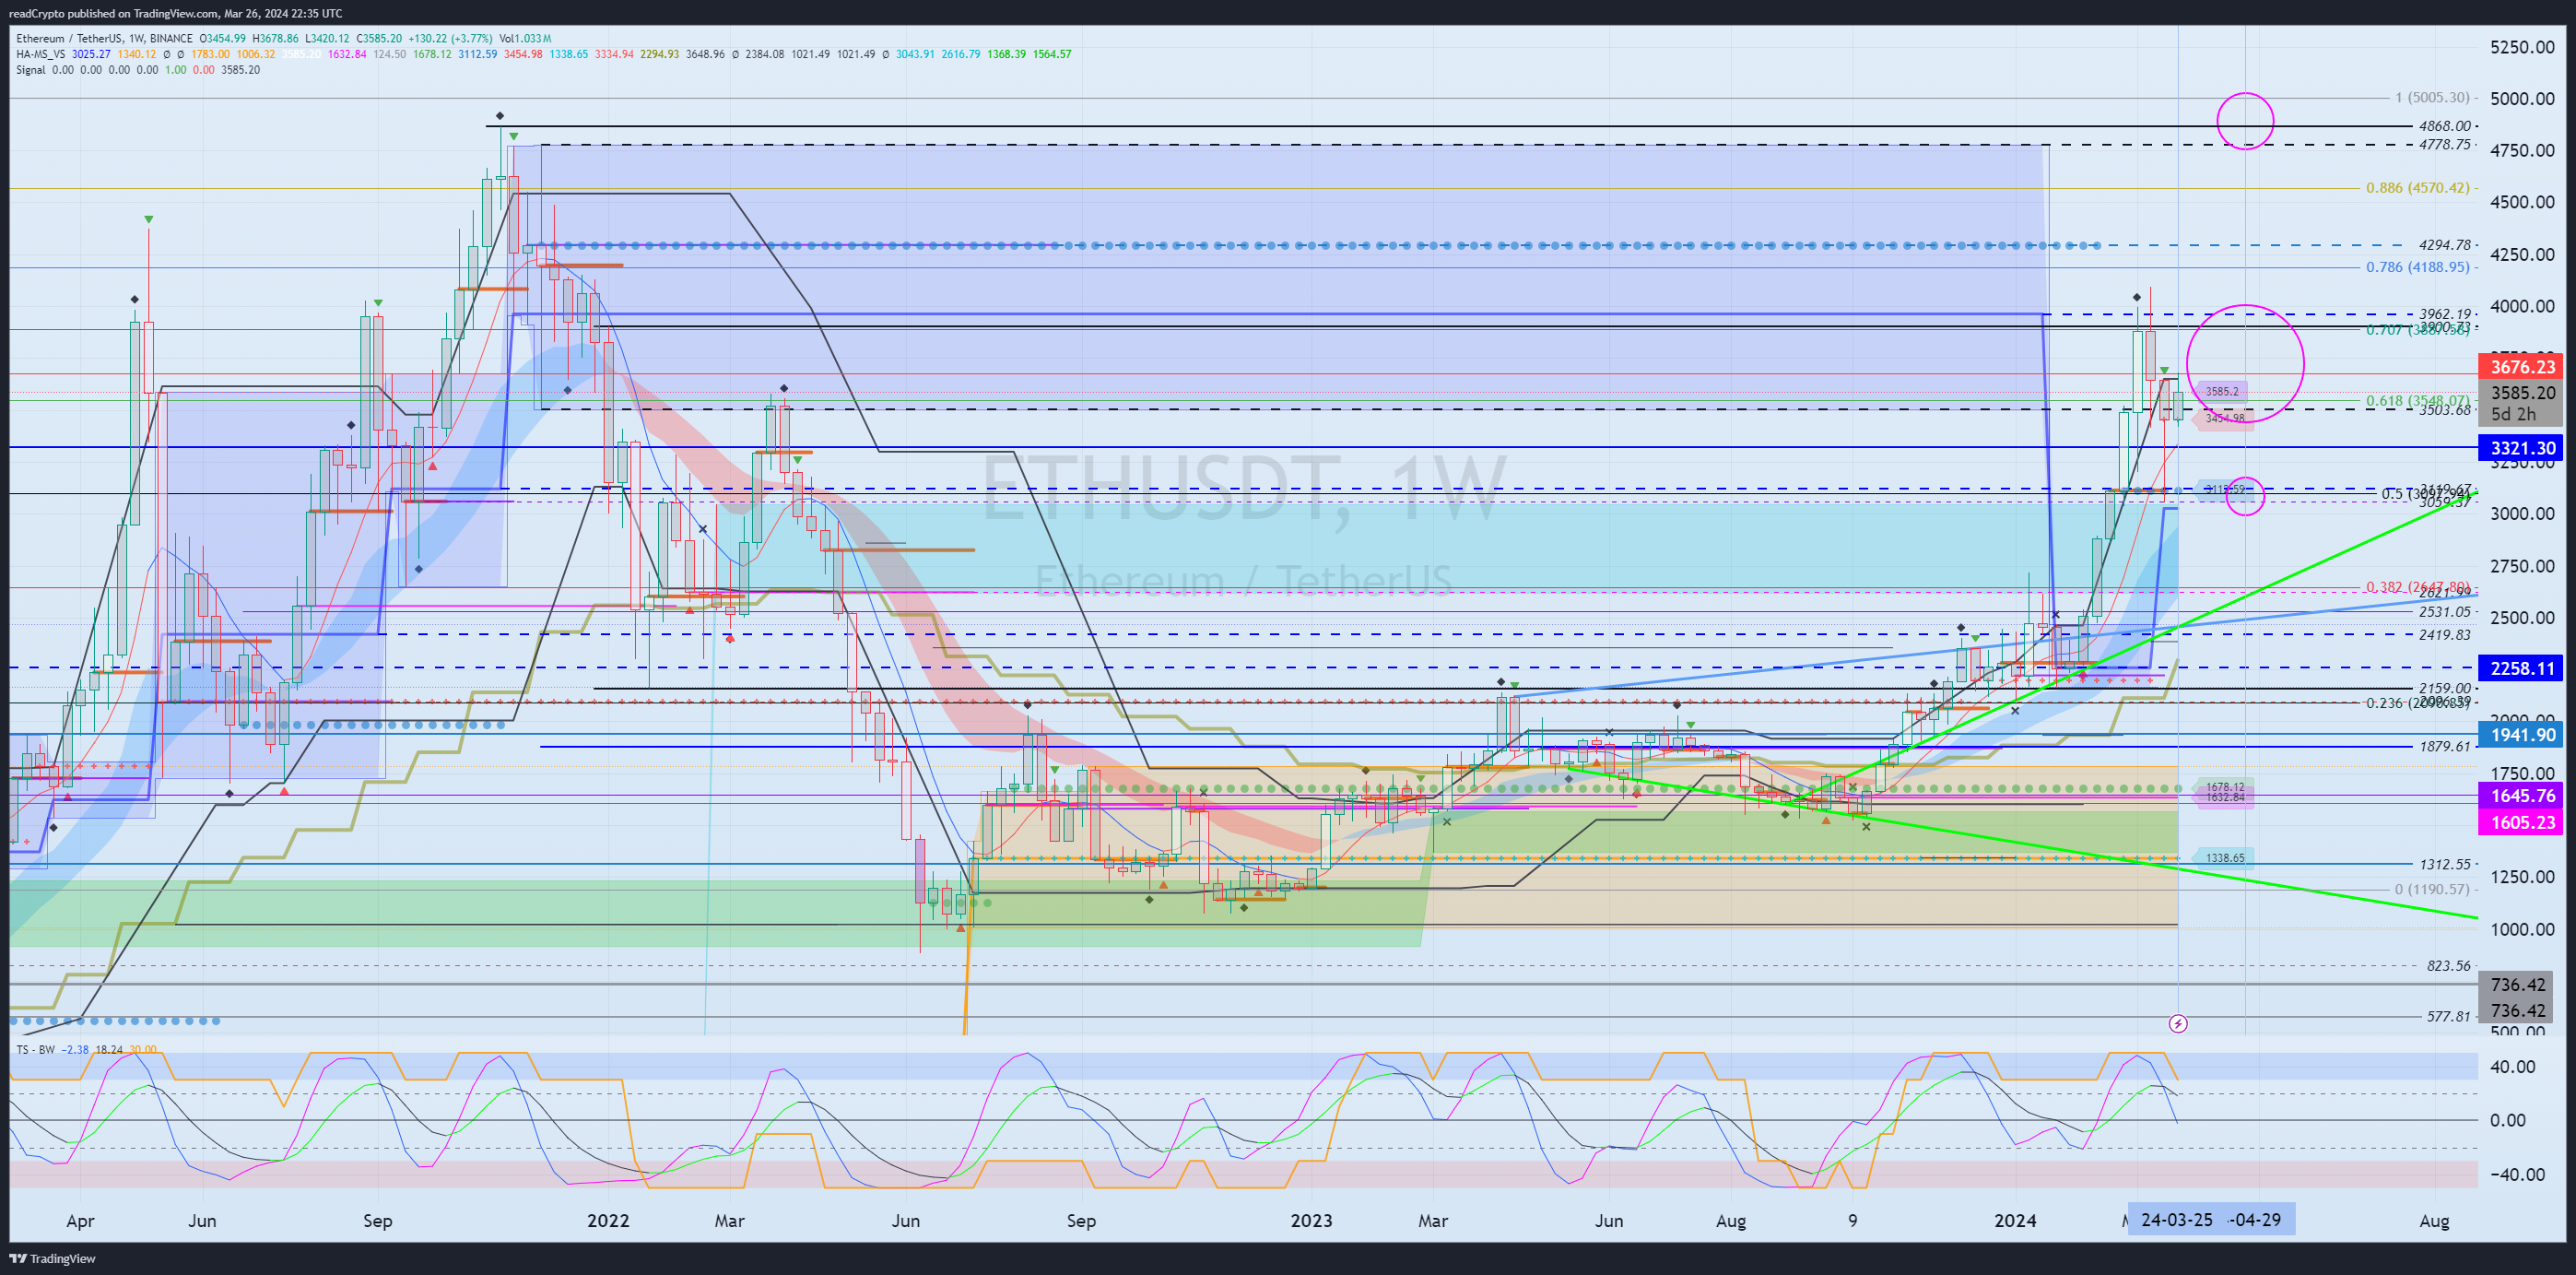The height and width of the screenshot is (1275, 2576).
Task: Click the HA-MS_VS indicator legend name
Action: point(41,54)
